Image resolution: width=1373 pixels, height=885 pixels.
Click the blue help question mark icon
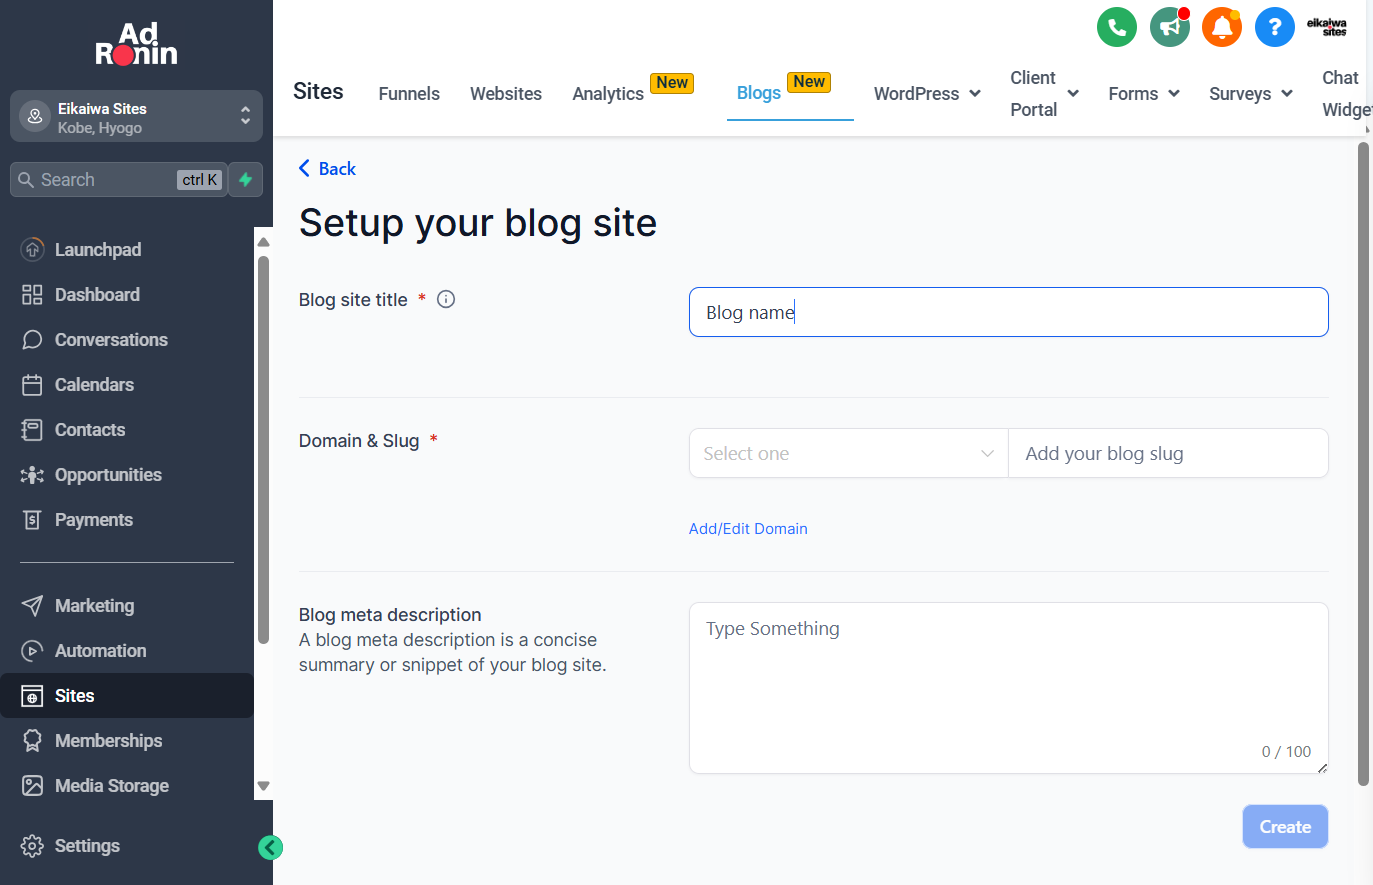pos(1275,27)
